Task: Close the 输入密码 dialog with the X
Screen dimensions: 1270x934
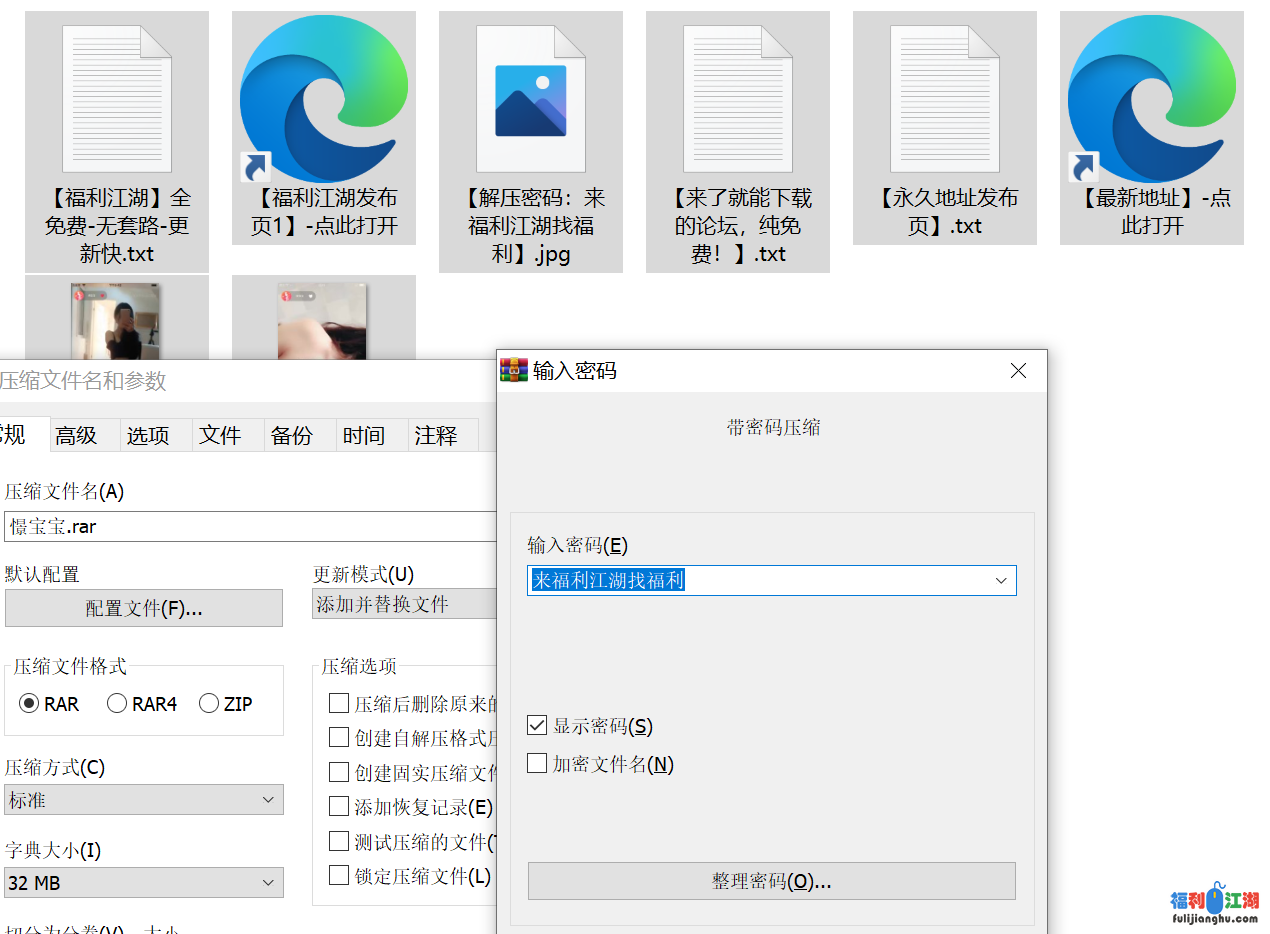Action: tap(1018, 371)
